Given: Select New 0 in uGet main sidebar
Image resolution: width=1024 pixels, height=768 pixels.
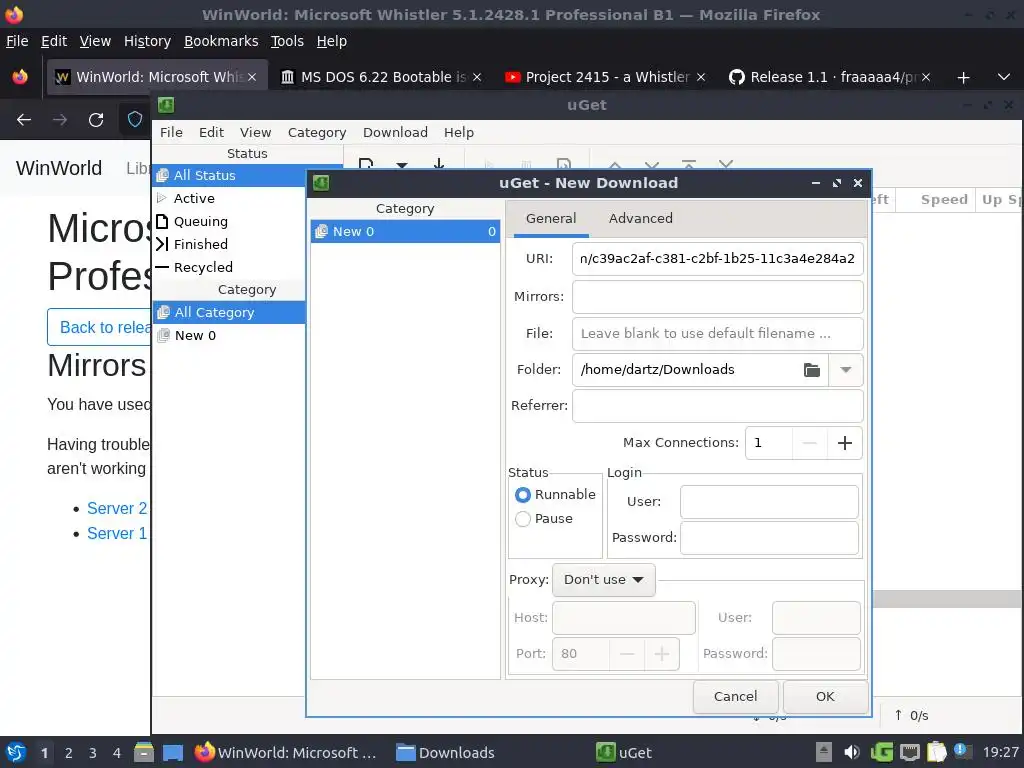Looking at the screenshot, I should 229,336.
